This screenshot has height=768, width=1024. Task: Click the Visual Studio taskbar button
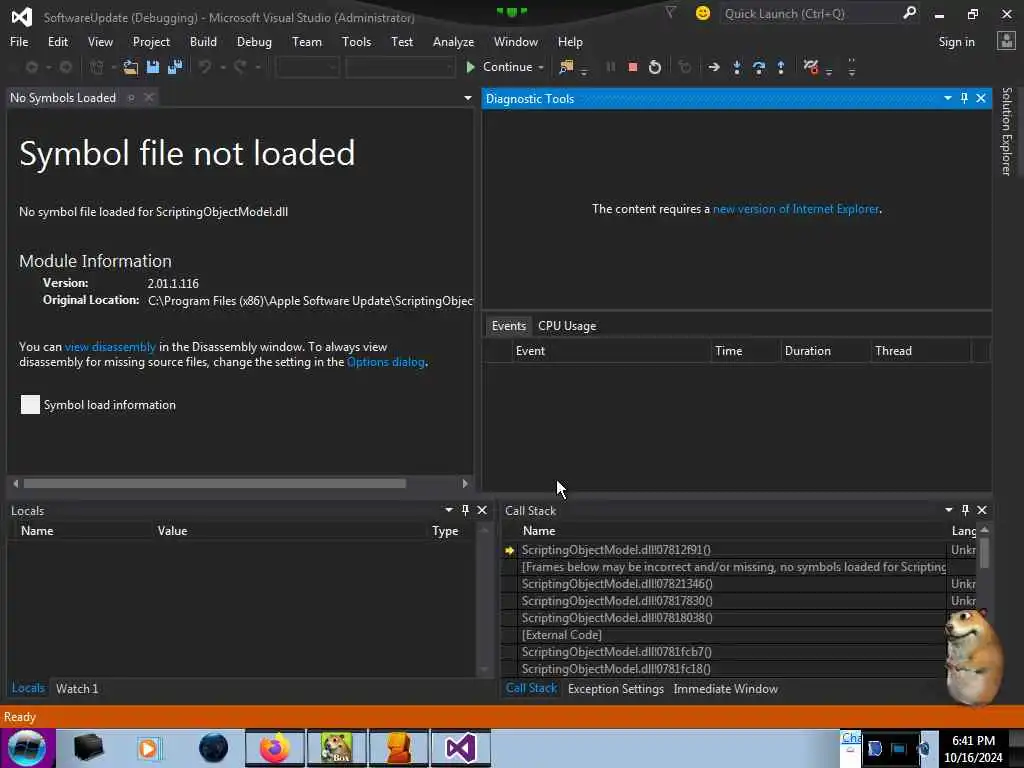click(x=460, y=748)
